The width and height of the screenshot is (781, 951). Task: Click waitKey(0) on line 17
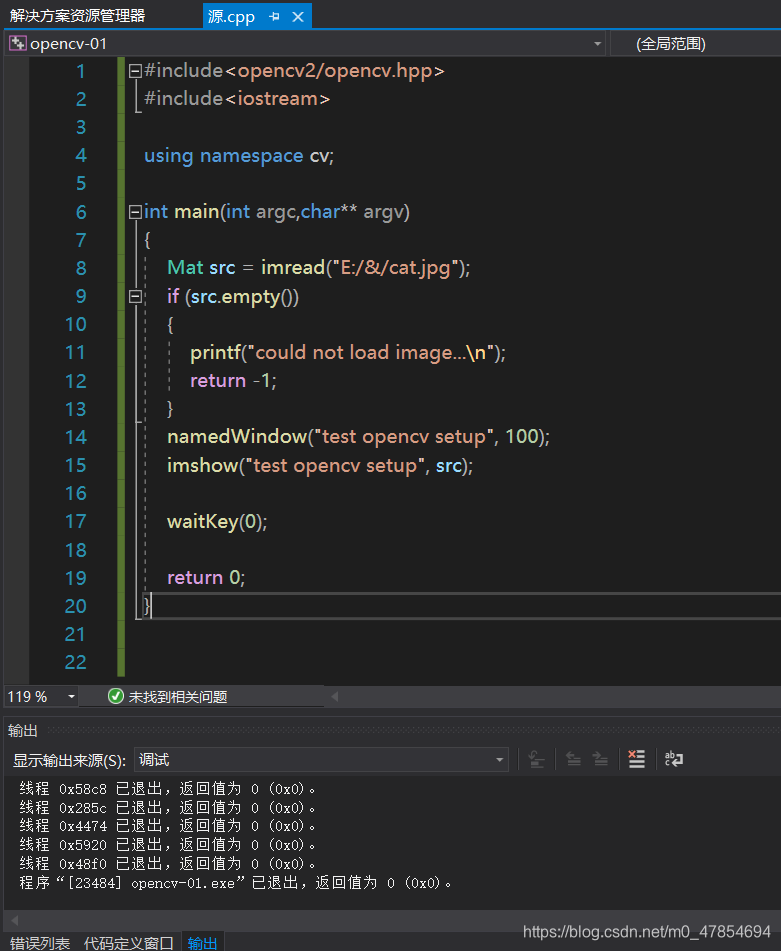click(216, 522)
